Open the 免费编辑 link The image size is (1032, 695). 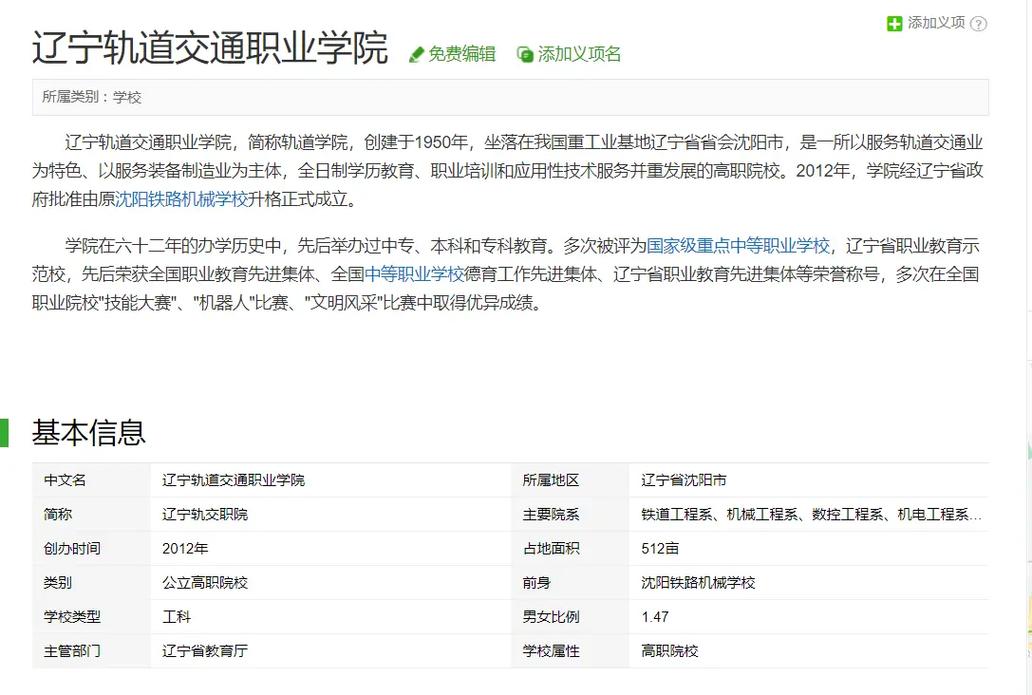pos(461,54)
